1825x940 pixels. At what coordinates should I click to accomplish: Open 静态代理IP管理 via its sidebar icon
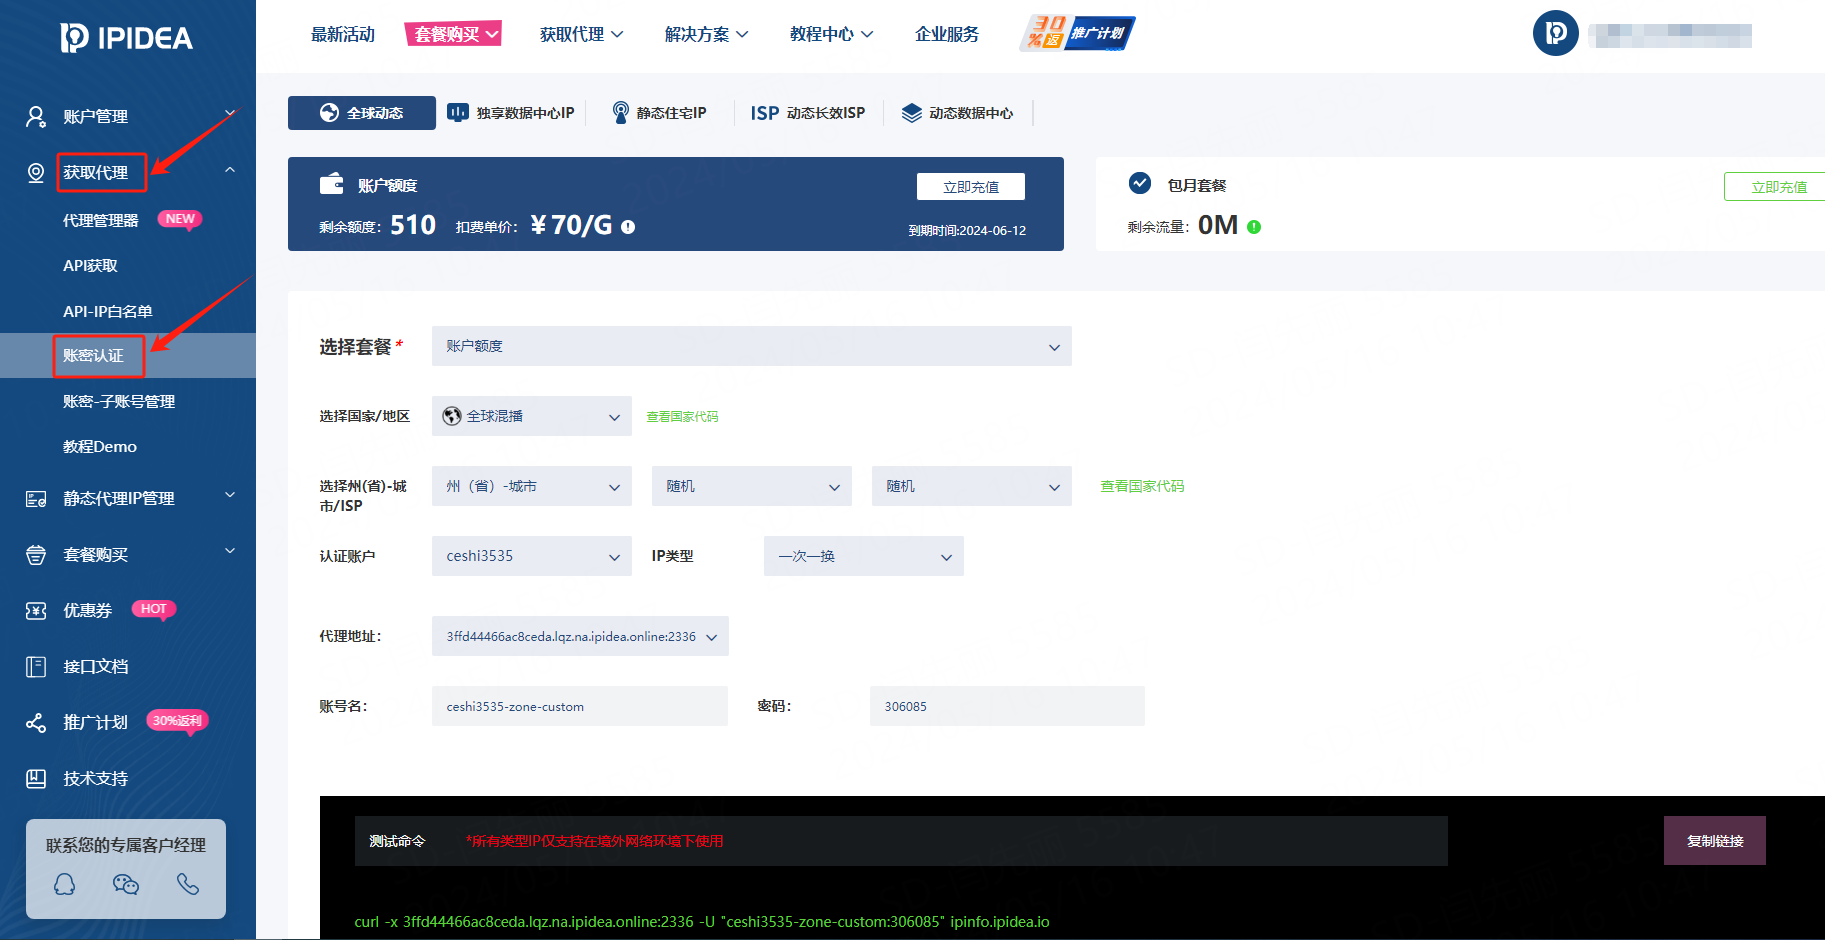[x=36, y=498]
